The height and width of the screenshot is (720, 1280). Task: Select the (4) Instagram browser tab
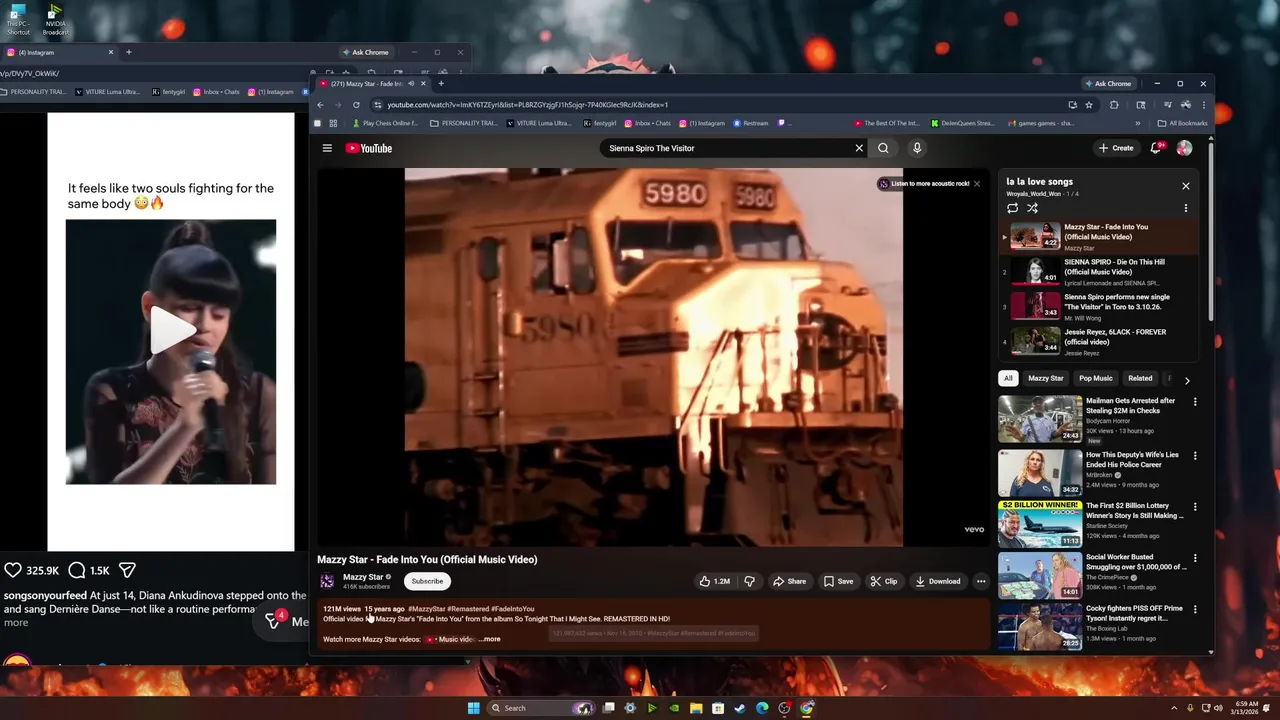click(x=60, y=52)
